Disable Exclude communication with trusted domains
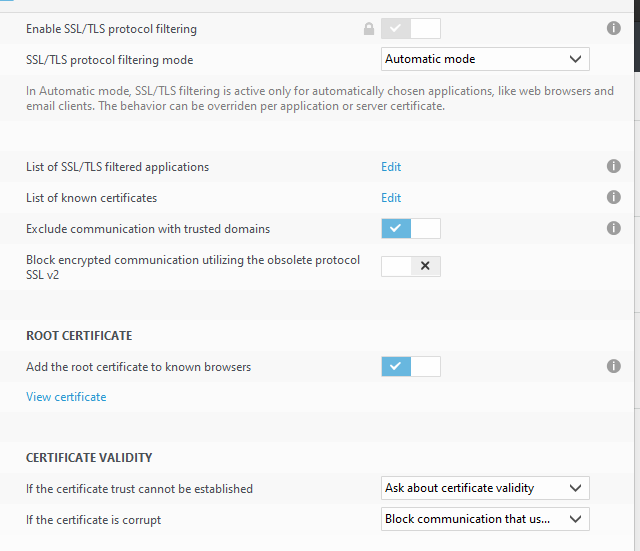Screen dimensions: 640x551 click(x=410, y=229)
